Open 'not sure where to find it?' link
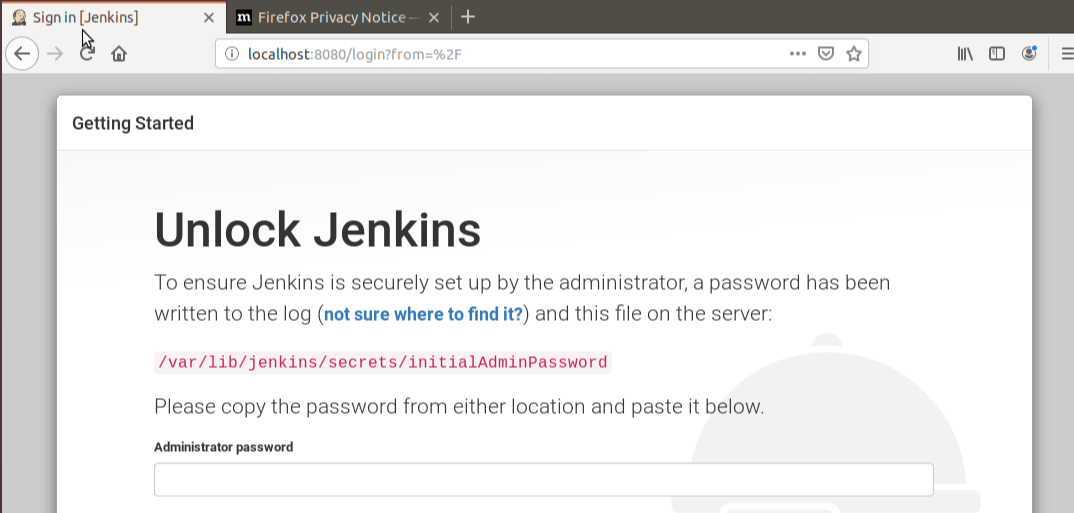1074x513 pixels. tap(423, 314)
